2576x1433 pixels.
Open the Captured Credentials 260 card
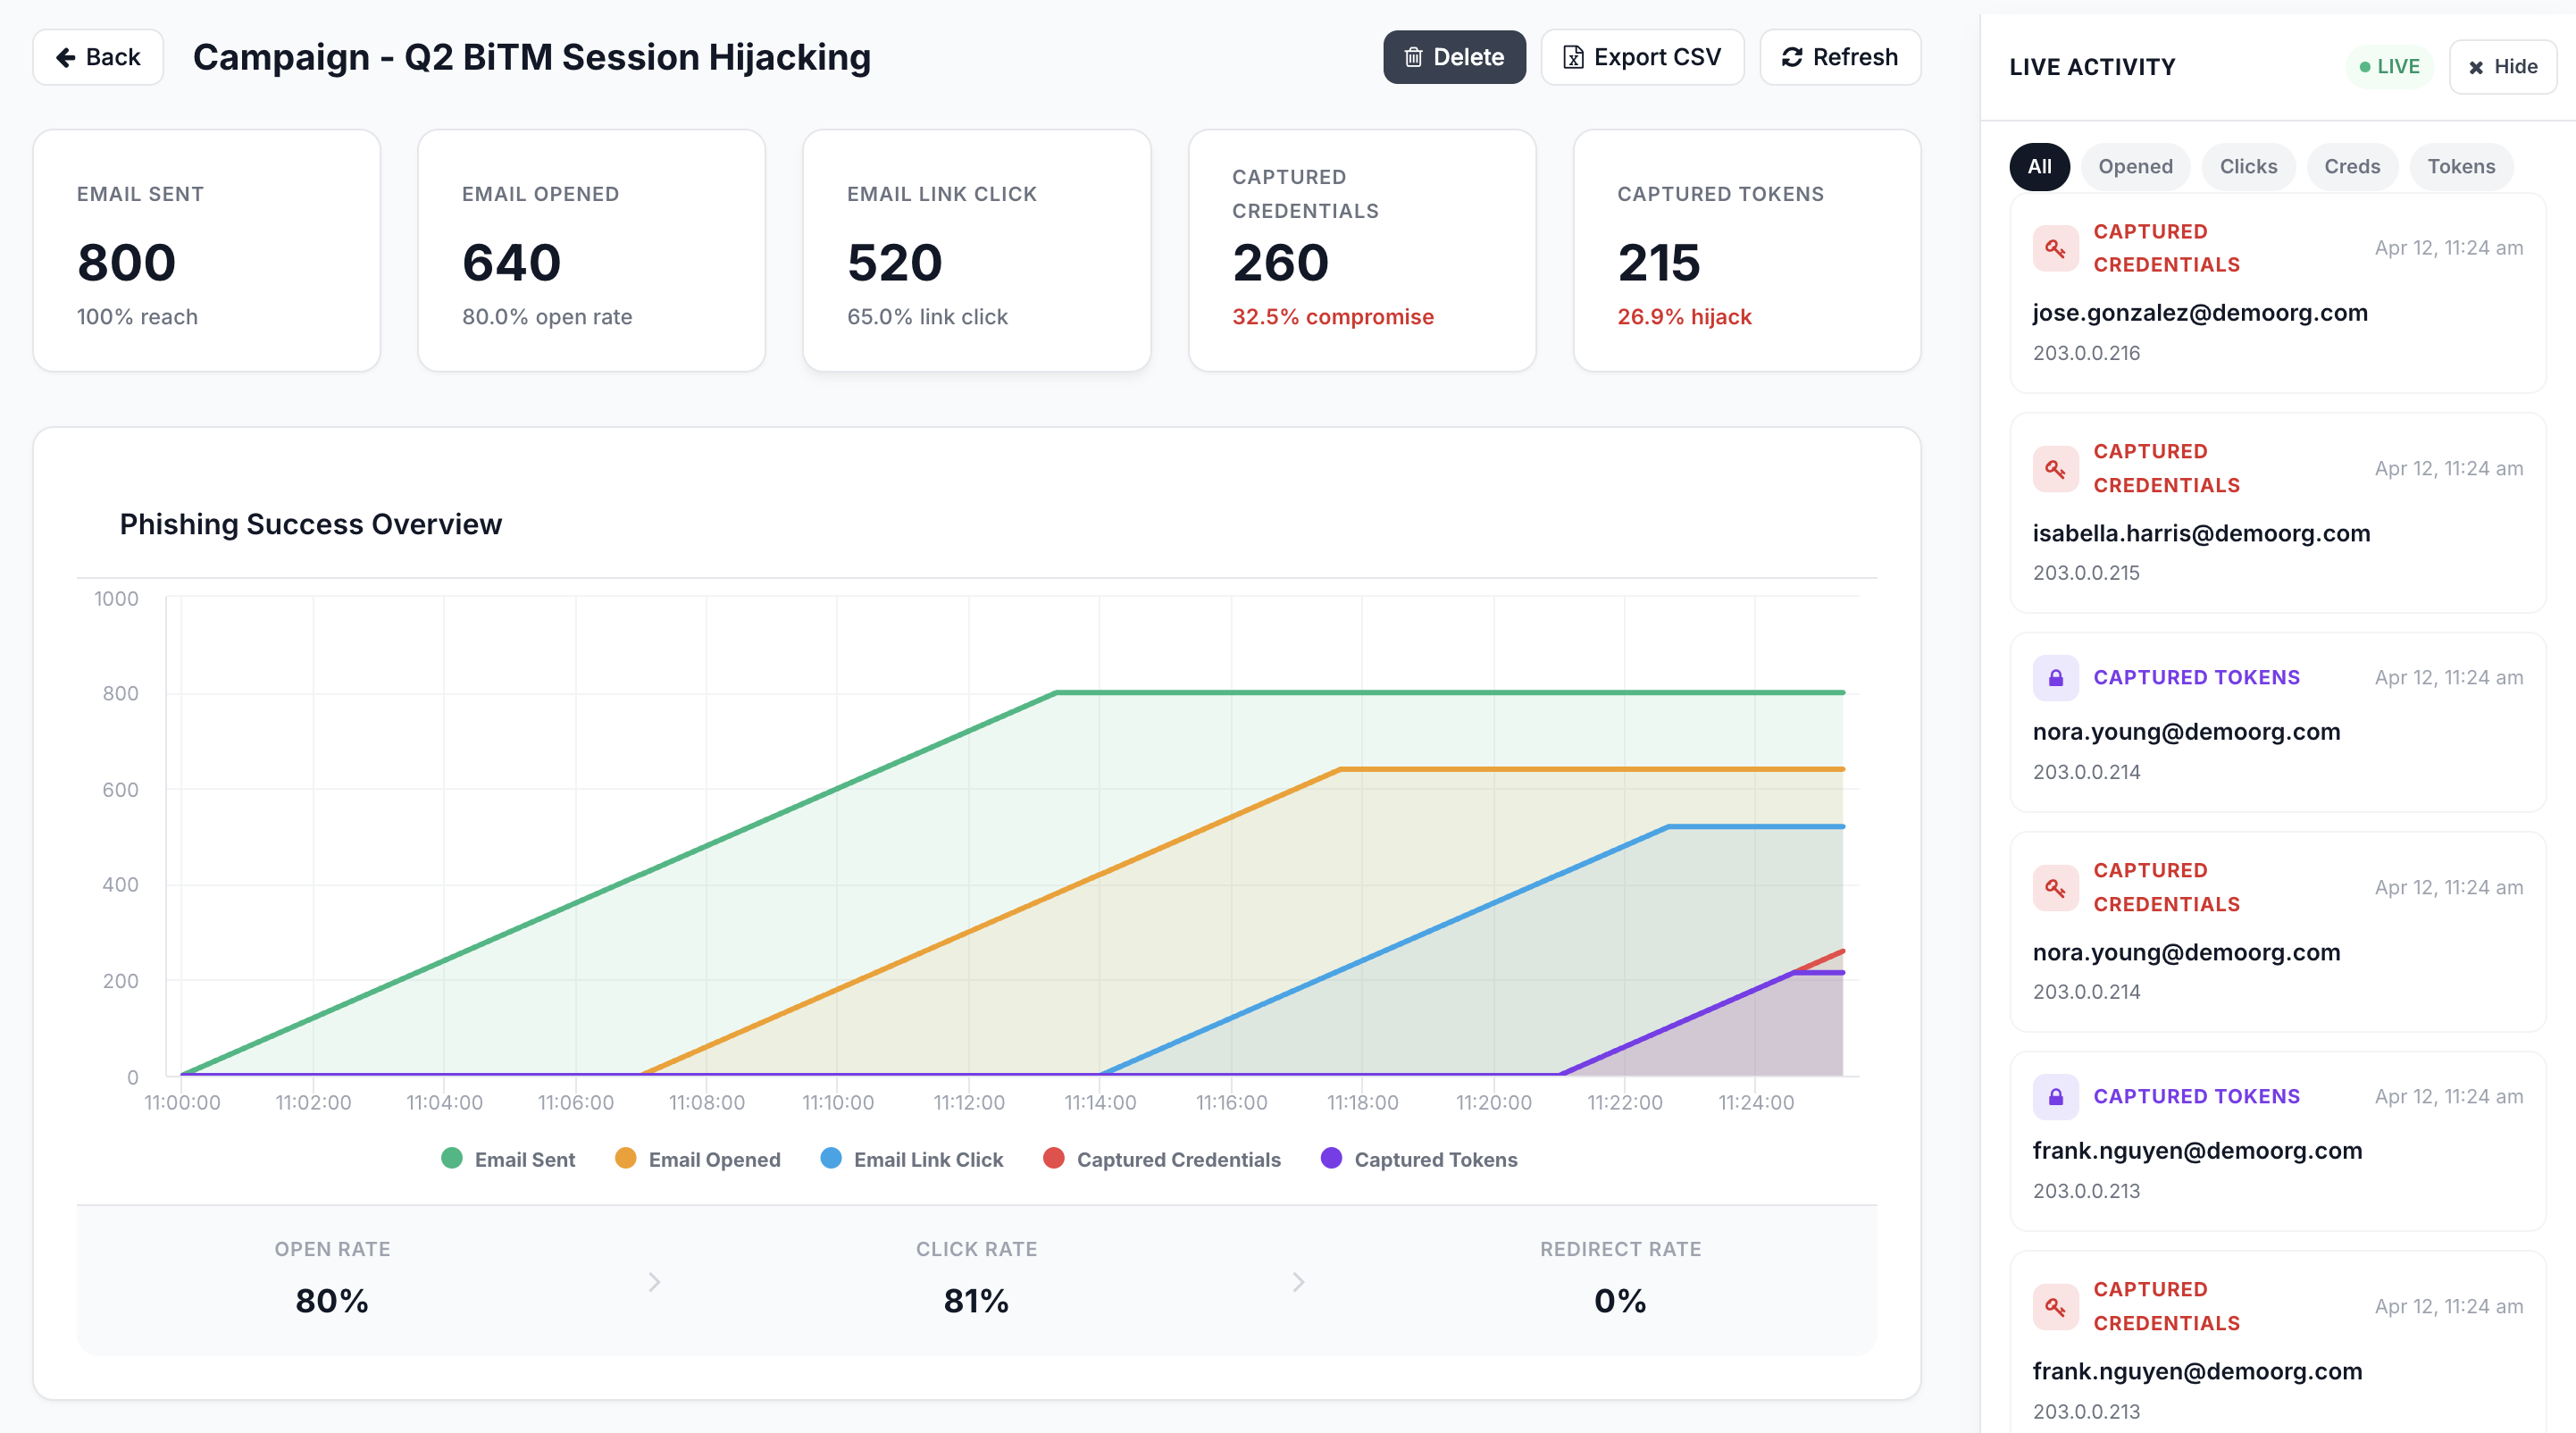1362,250
